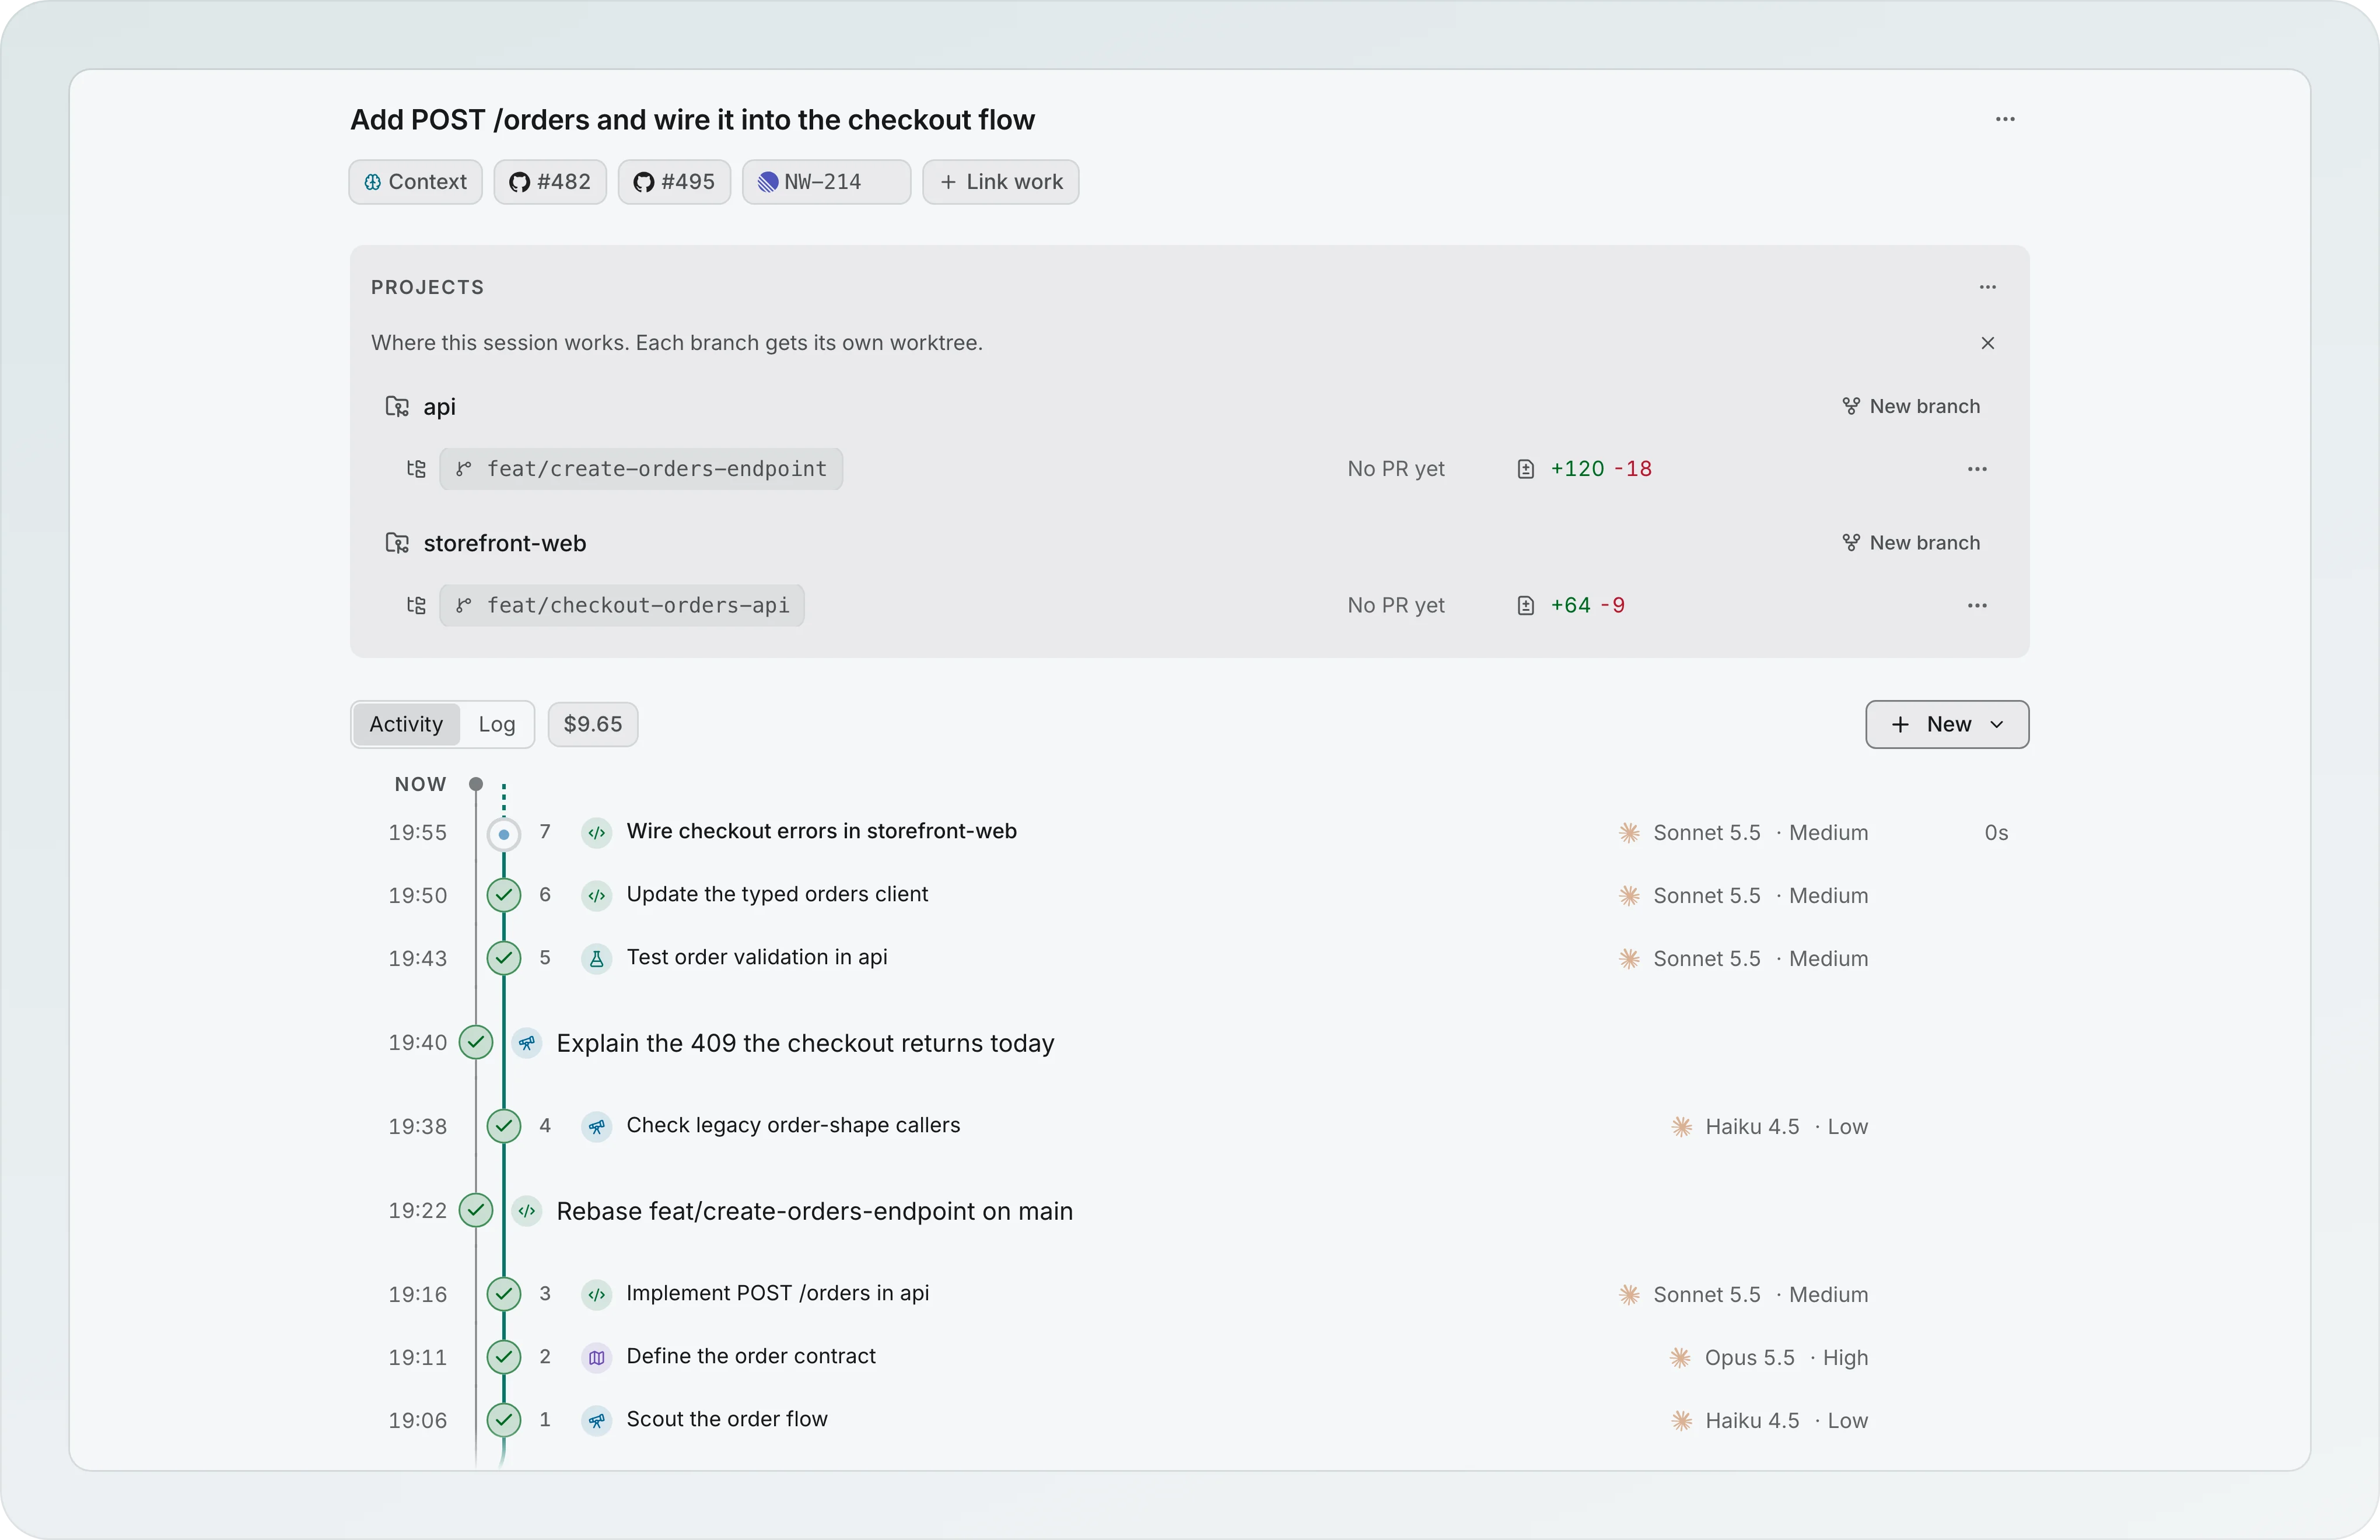
Task: Click the NOW timeline marker dot
Action: pyautogui.click(x=476, y=784)
